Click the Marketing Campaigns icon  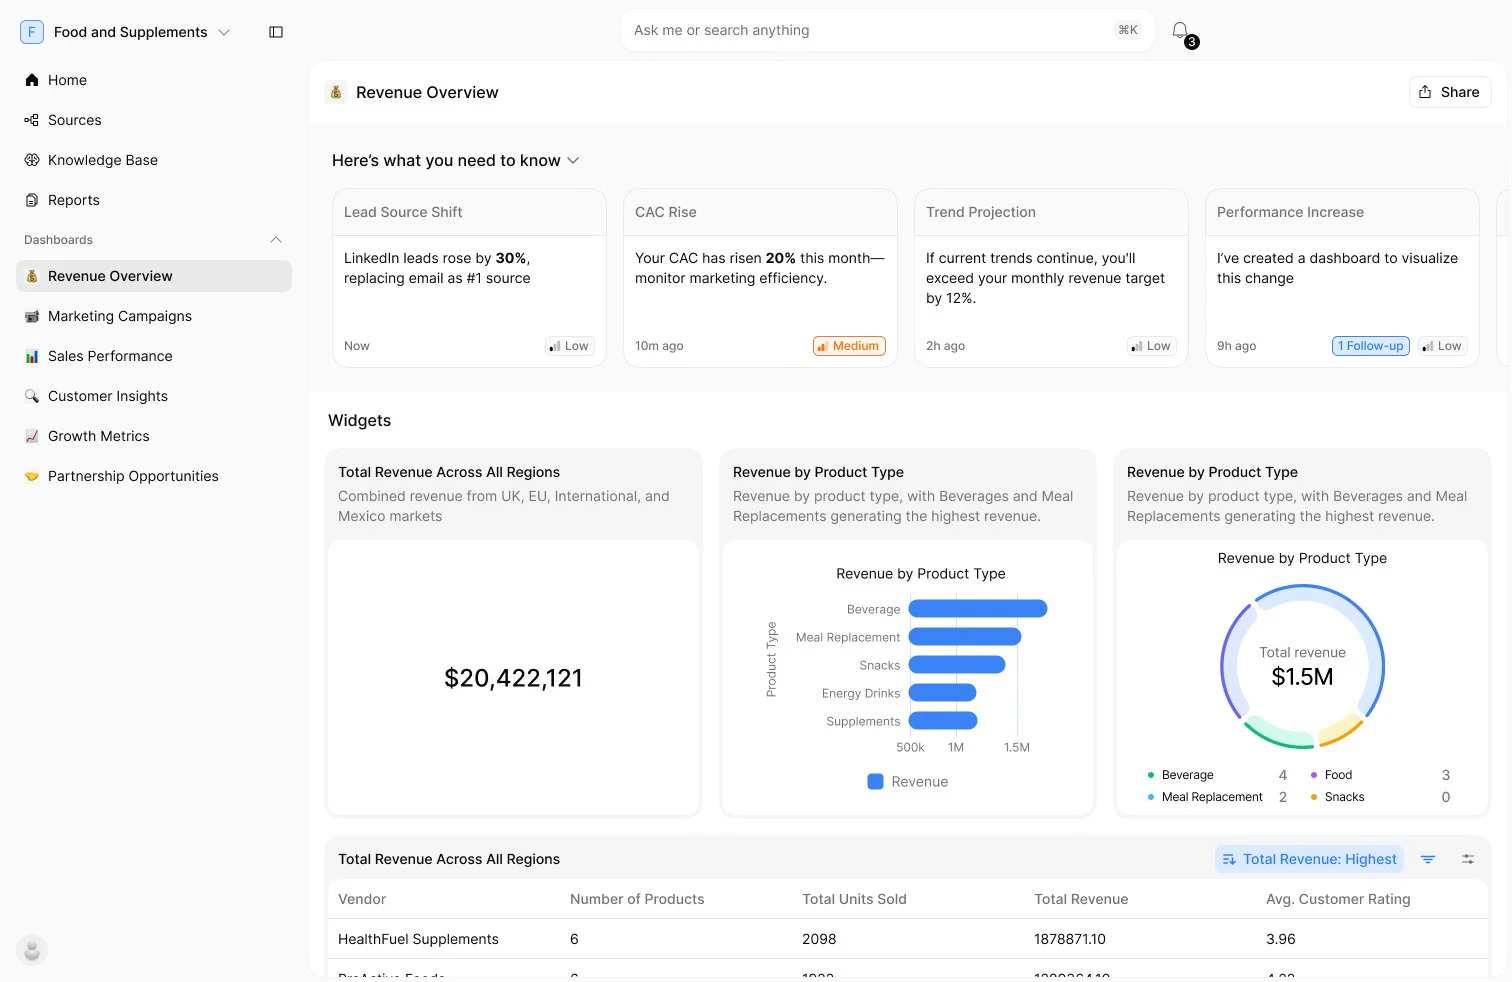32,316
